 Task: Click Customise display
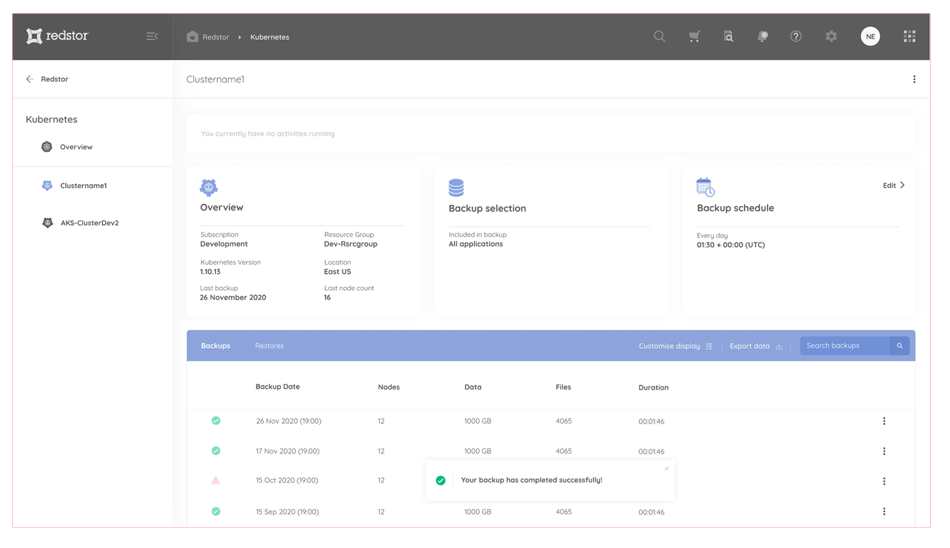(x=675, y=346)
